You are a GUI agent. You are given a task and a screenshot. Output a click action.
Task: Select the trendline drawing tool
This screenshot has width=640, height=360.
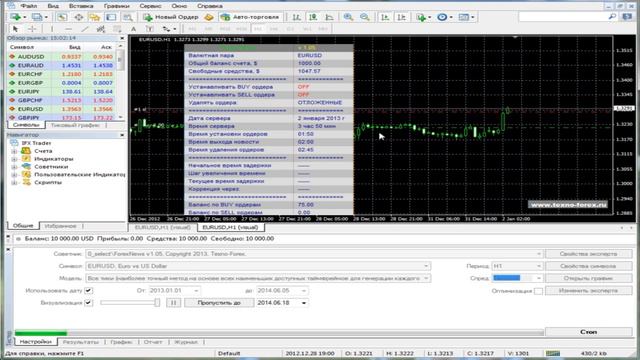pos(84,29)
